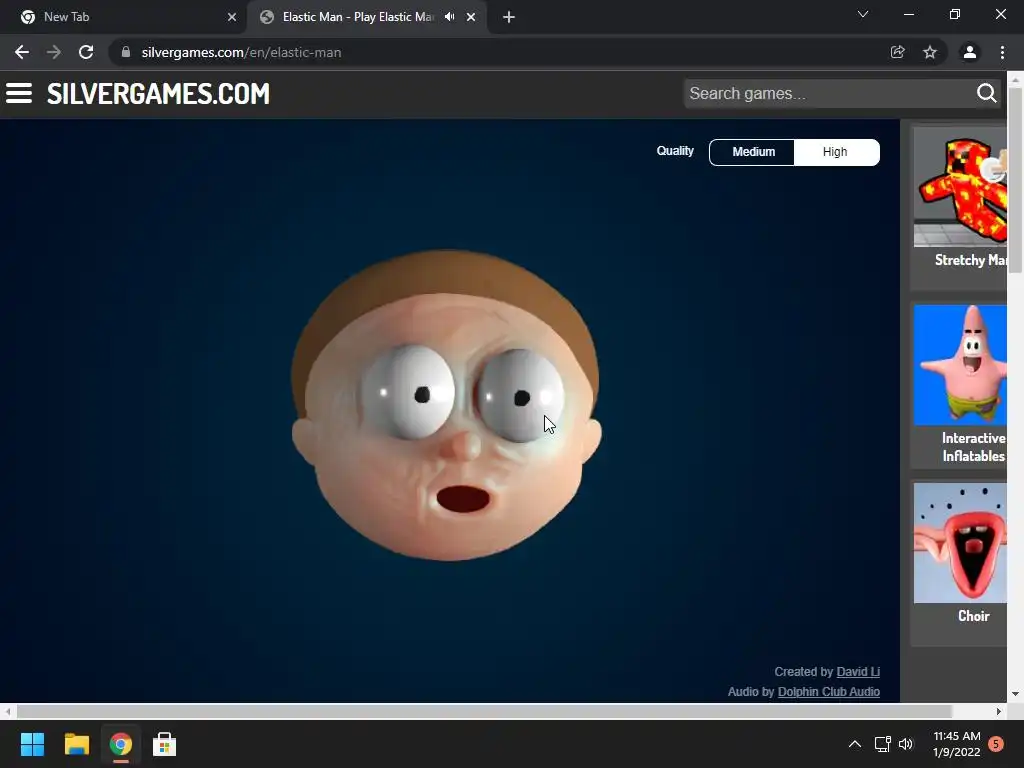The height and width of the screenshot is (768, 1024).
Task: Bookmark this tab with star icon
Action: (x=930, y=52)
